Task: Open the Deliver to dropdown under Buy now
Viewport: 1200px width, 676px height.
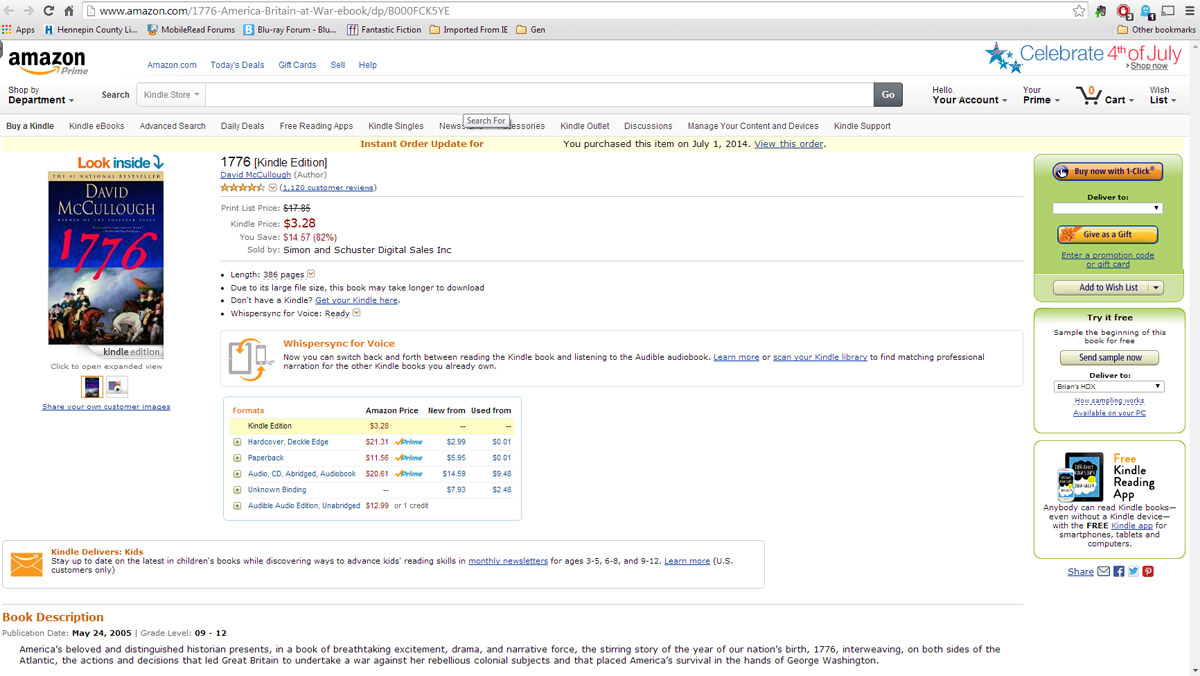Action: pyautogui.click(x=1107, y=208)
